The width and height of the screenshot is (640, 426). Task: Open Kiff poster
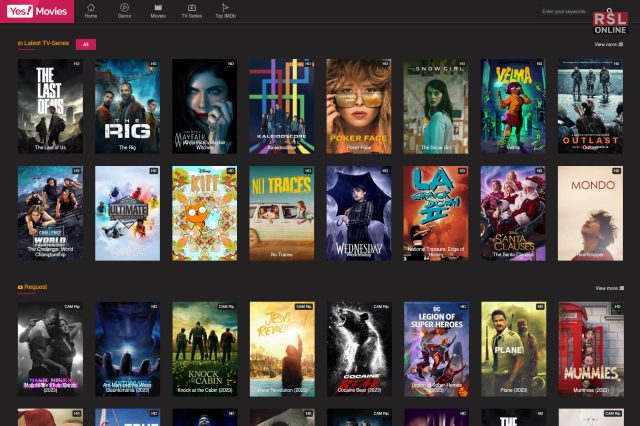tap(204, 213)
